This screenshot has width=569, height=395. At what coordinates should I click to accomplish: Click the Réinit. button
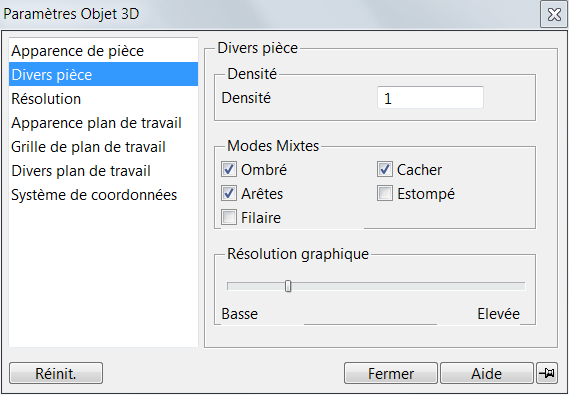point(56,373)
